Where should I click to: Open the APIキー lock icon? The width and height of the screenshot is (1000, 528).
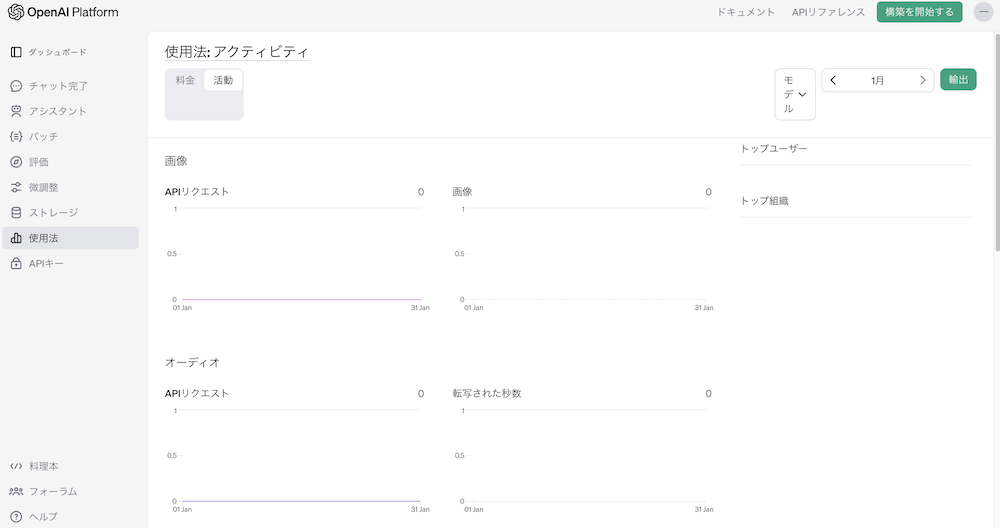pos(16,263)
